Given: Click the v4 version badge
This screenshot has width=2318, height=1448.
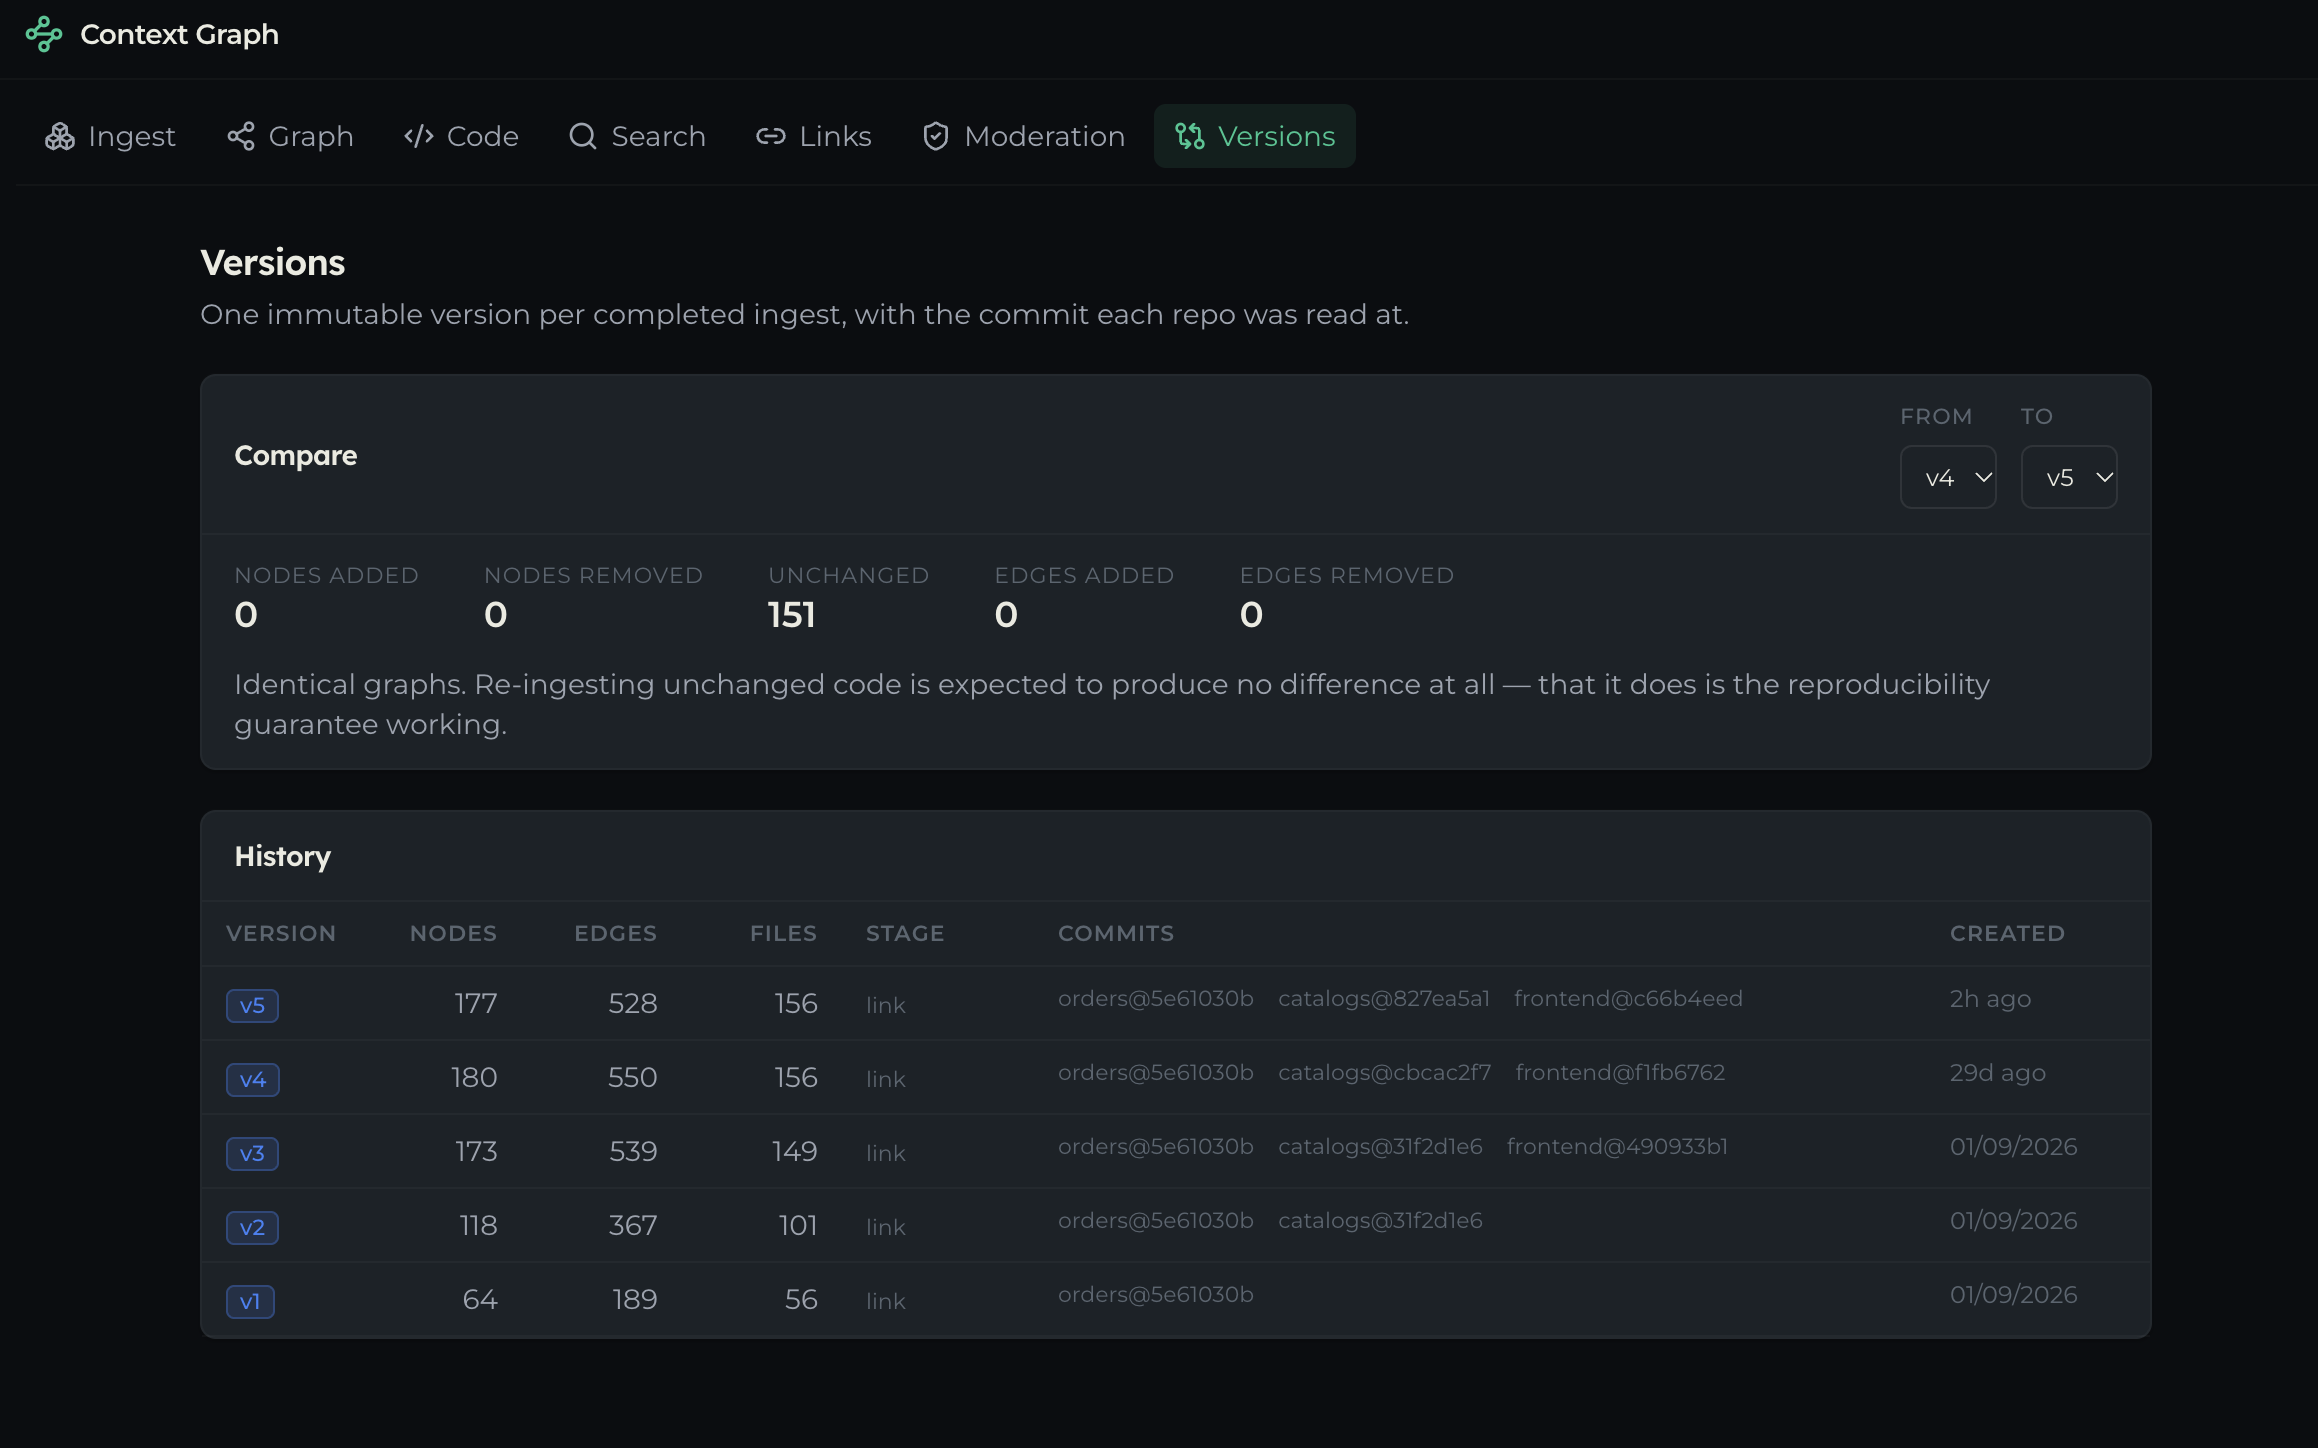Looking at the screenshot, I should (253, 1079).
